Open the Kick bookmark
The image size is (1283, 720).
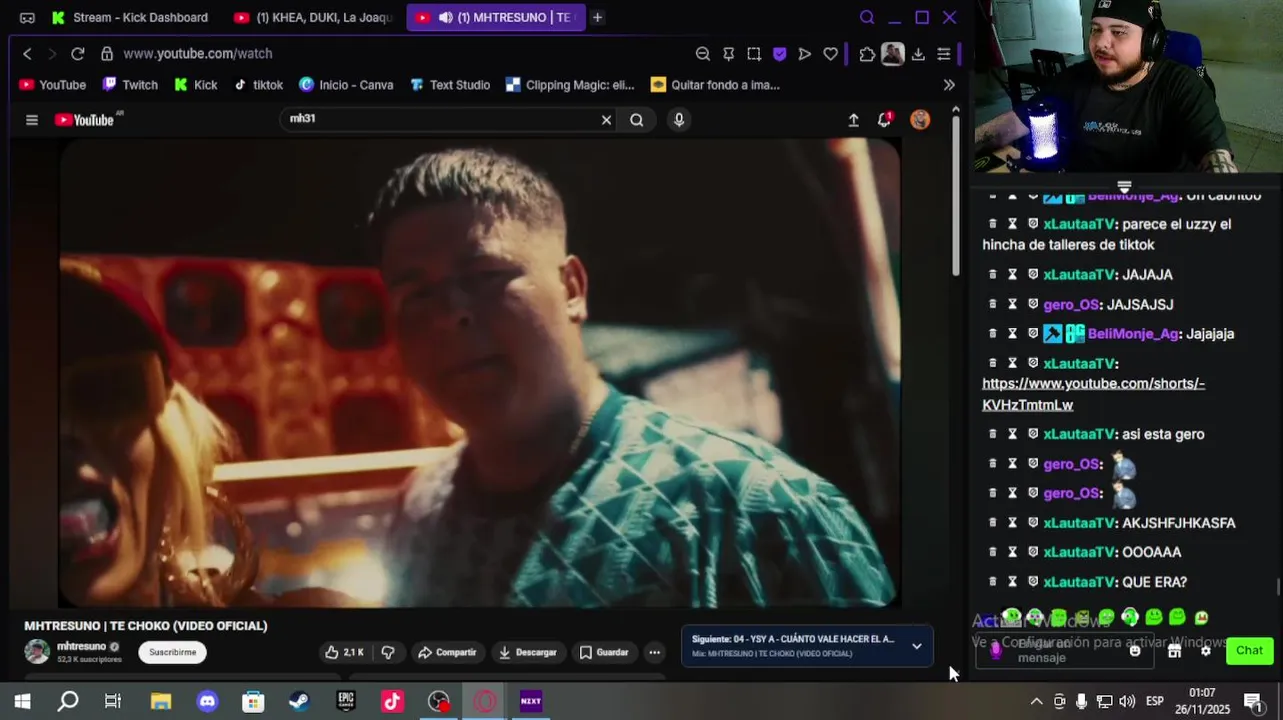pos(196,85)
